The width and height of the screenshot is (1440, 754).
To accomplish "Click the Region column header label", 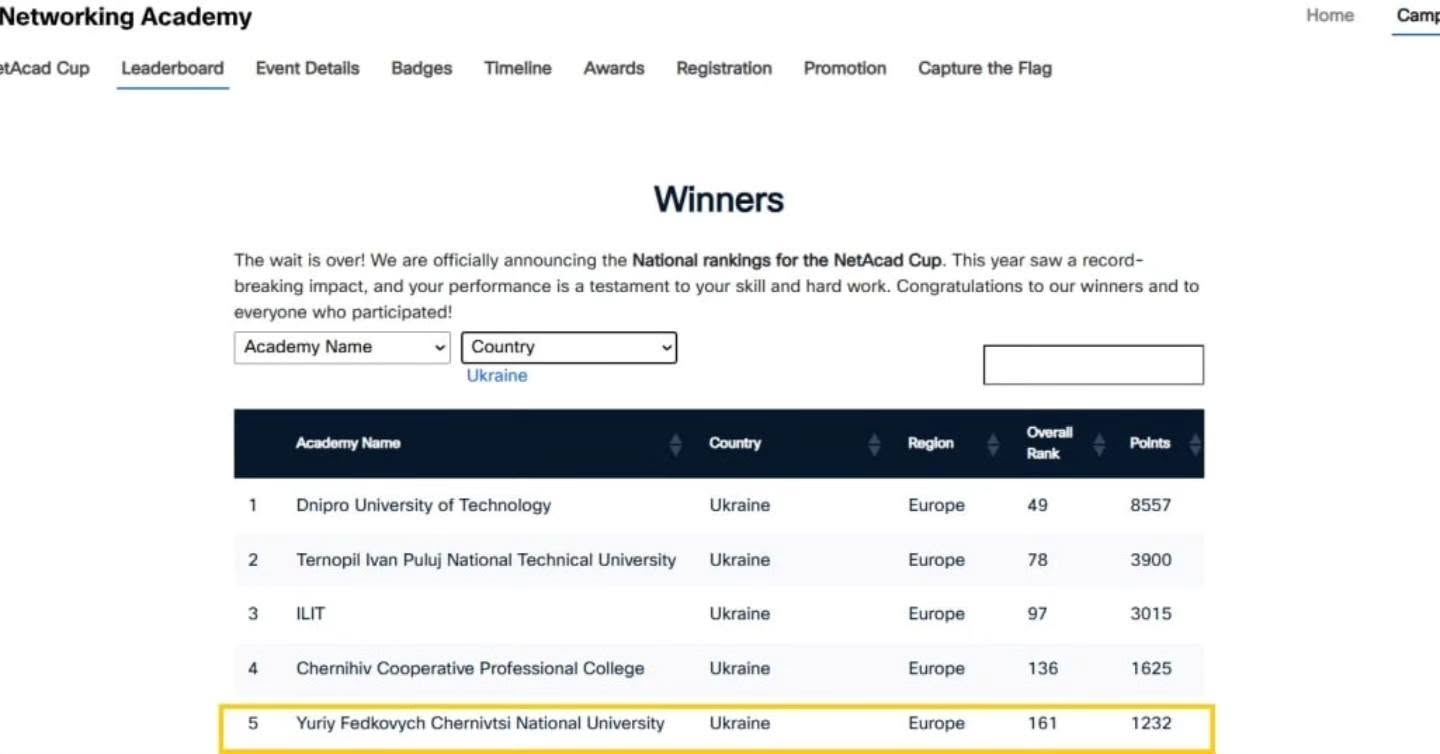I will 931,443.
